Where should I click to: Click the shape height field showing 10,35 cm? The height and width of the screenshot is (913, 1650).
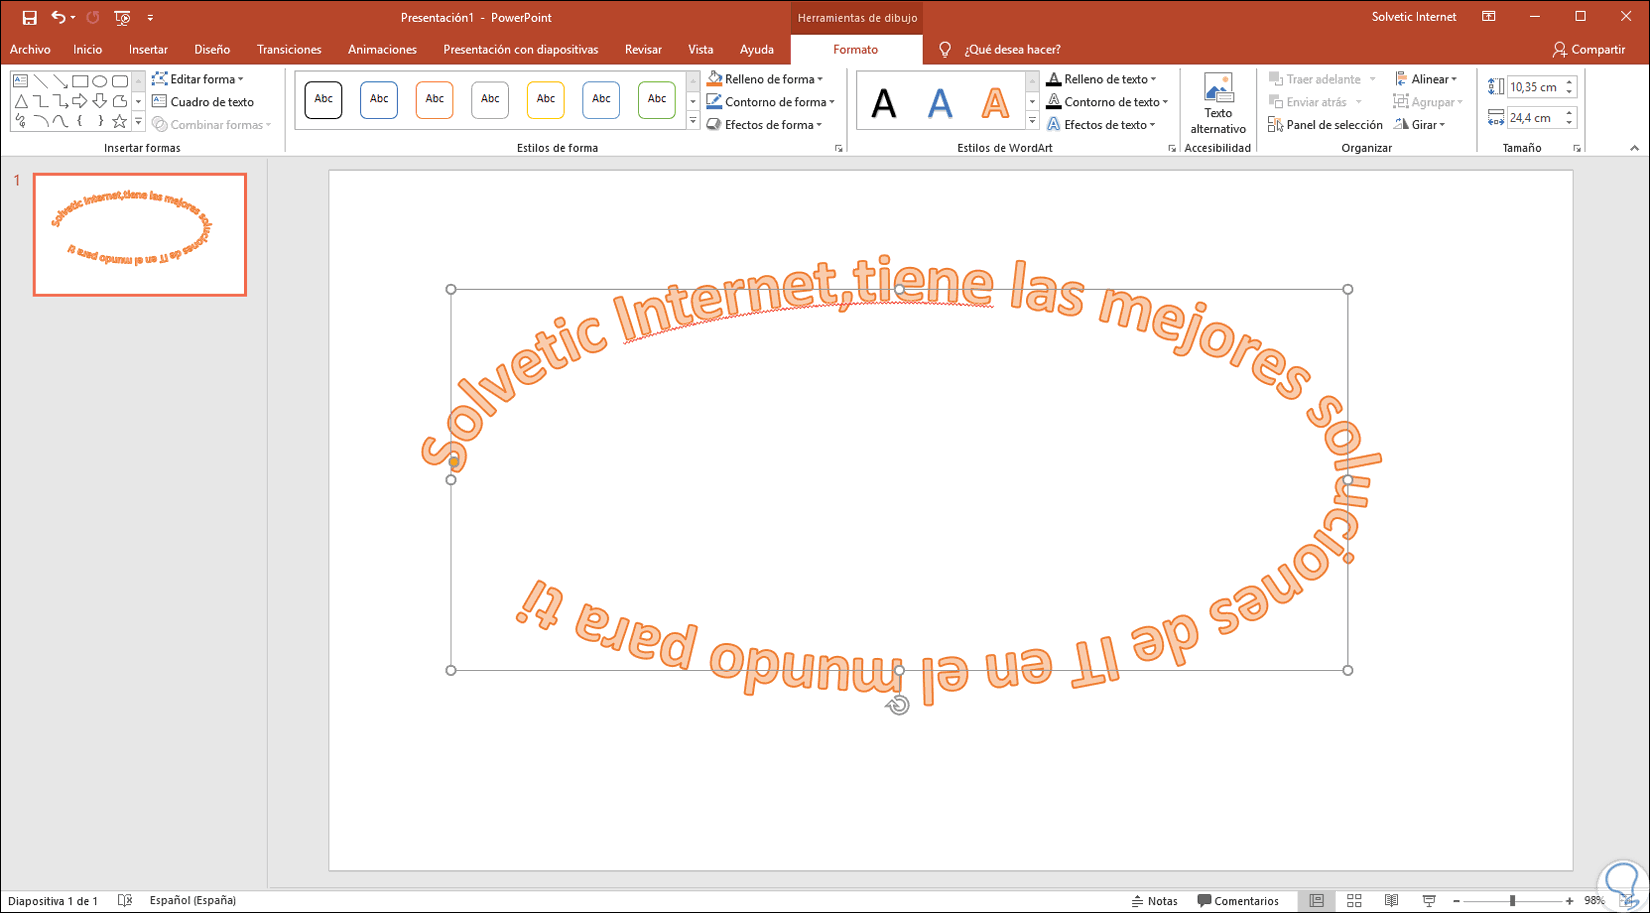pyautogui.click(x=1534, y=87)
